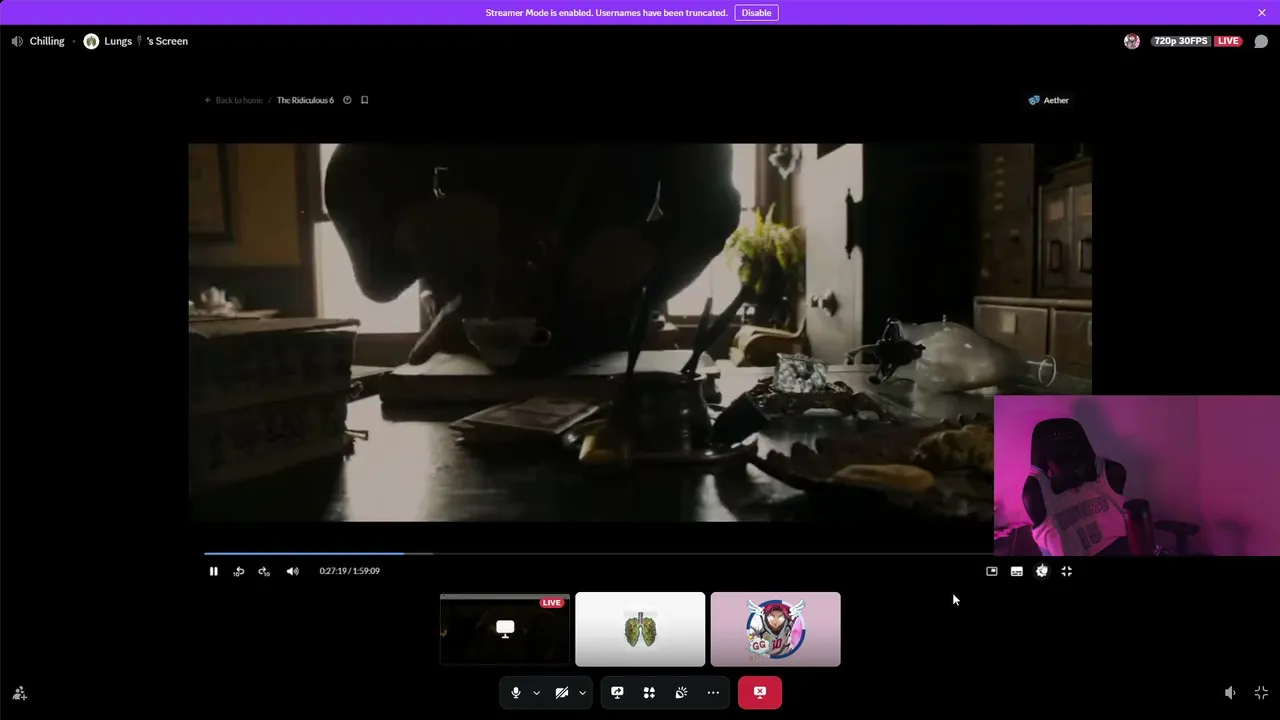Toggle the microphone mute
This screenshot has height=720, width=1280.
516,692
